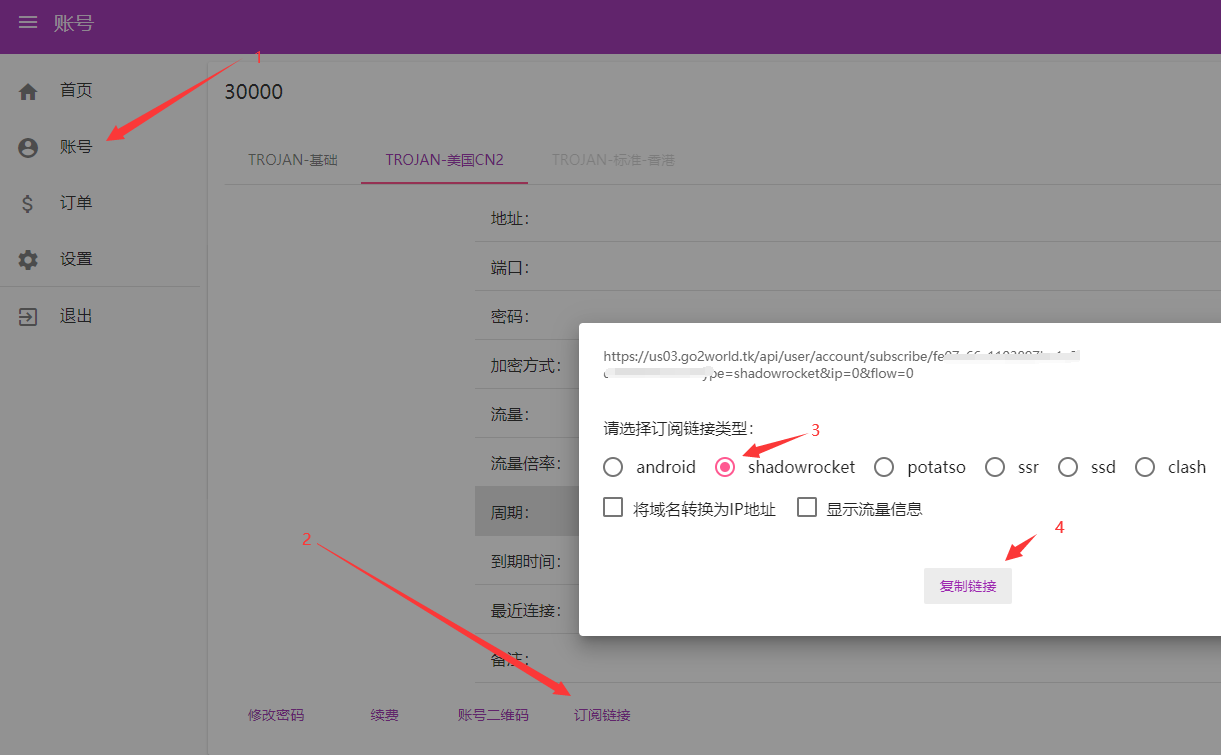This screenshot has width=1221, height=755.
Task: Select the ssr subscription type
Action: click(x=995, y=467)
